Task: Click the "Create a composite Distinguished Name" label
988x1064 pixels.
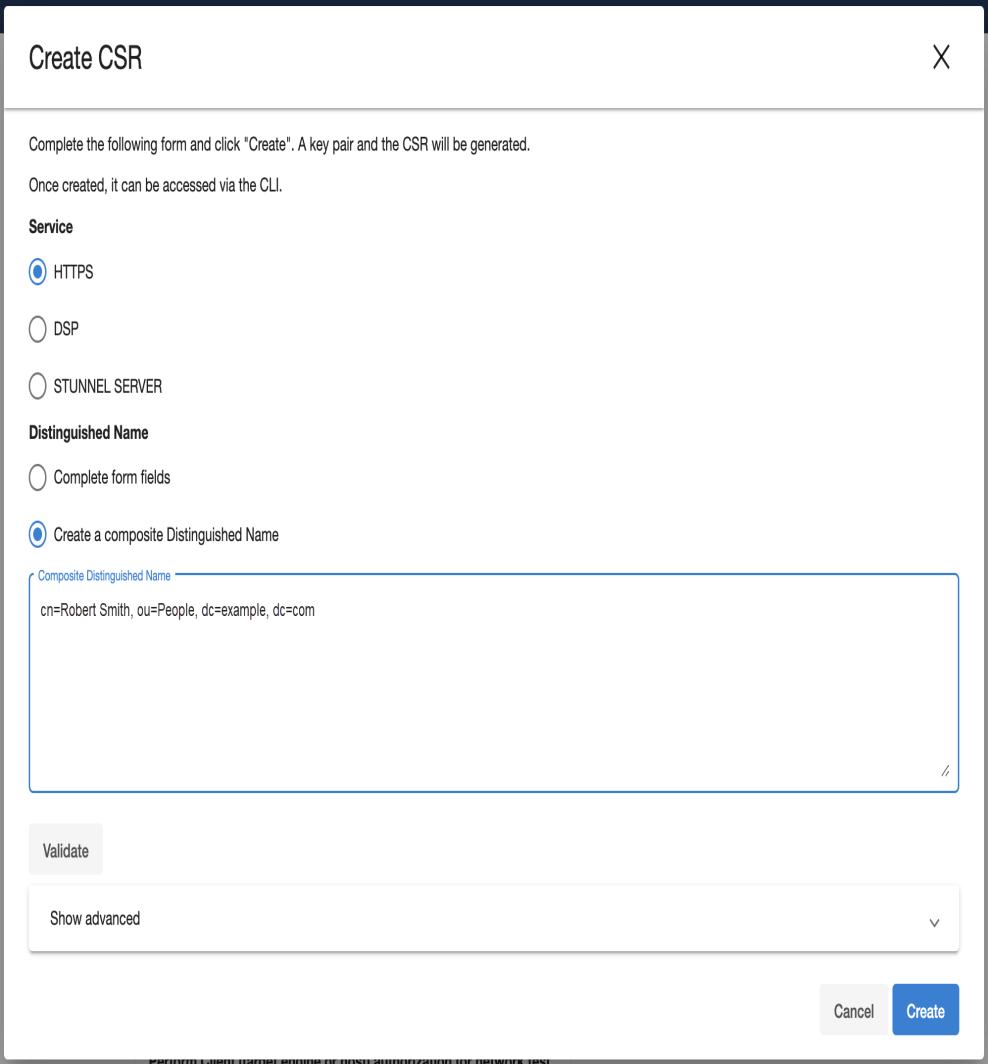Action: pos(166,535)
